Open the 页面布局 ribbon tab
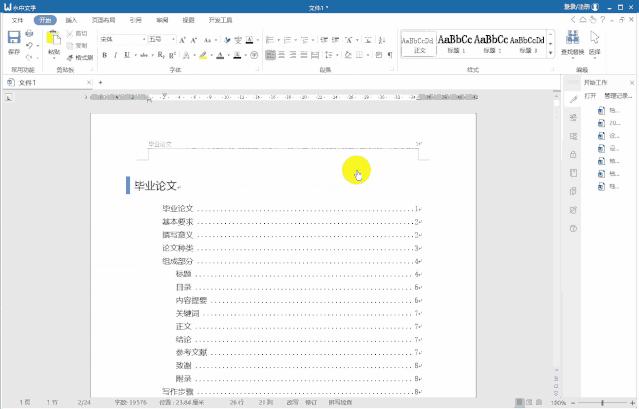The image size is (639, 409). pyautogui.click(x=103, y=20)
